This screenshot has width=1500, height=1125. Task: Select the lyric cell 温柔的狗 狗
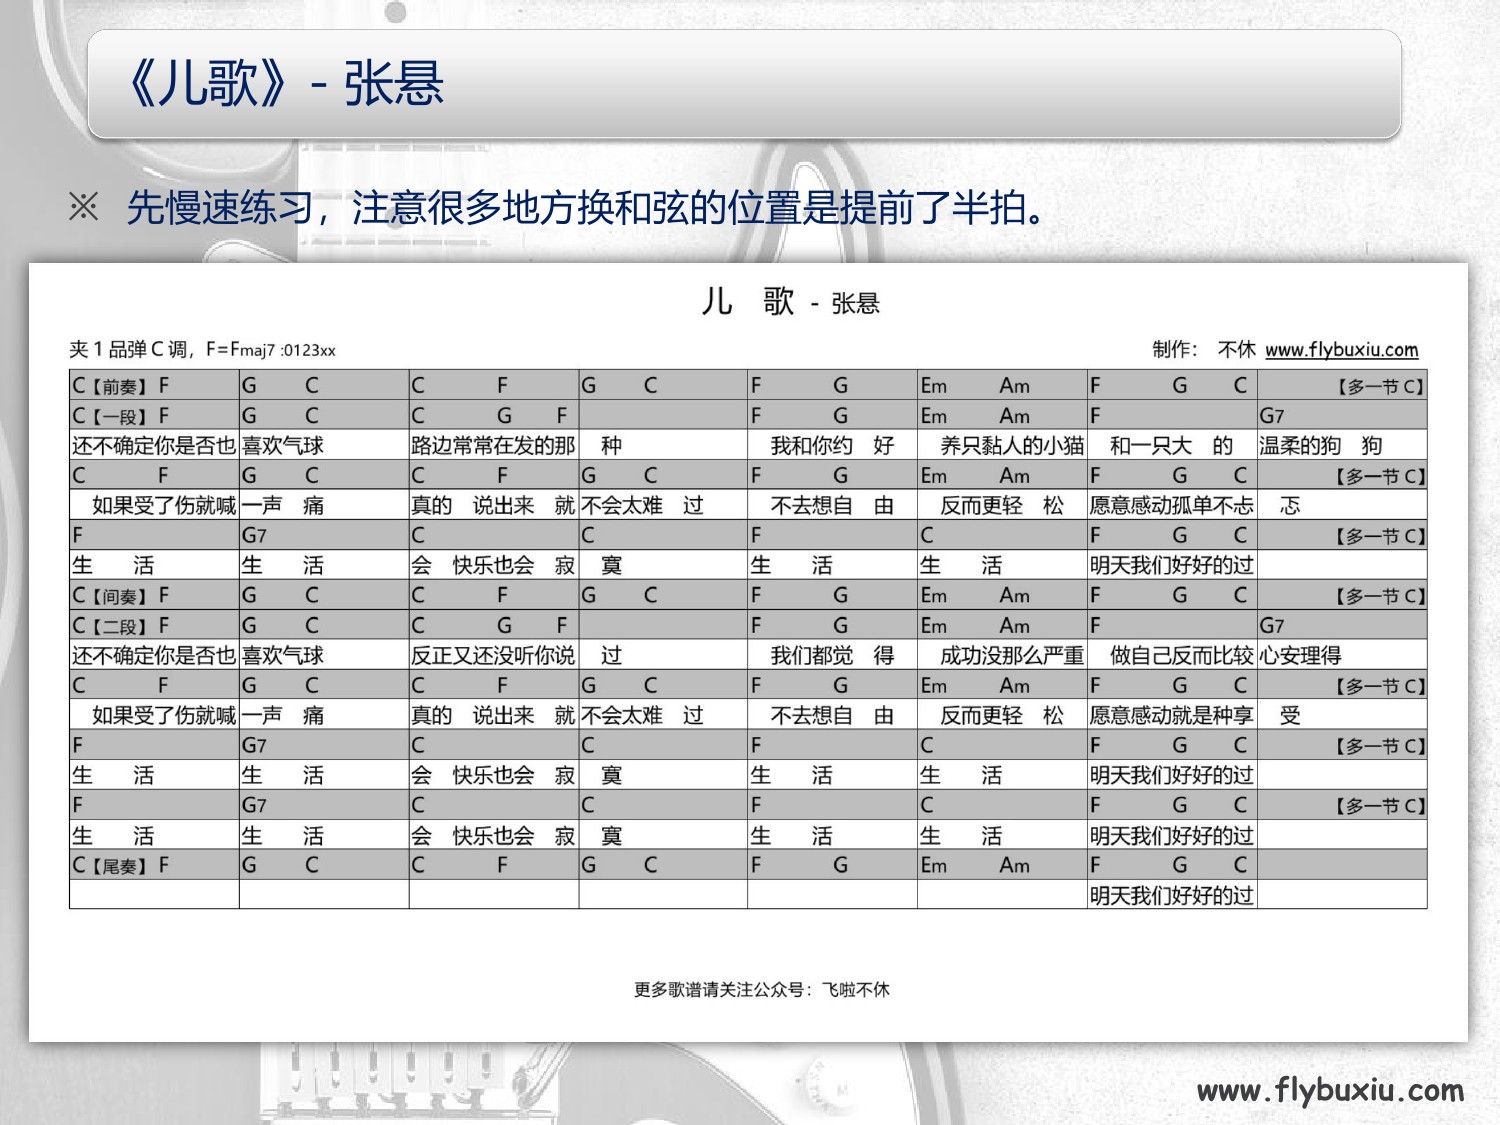click(x=1342, y=445)
